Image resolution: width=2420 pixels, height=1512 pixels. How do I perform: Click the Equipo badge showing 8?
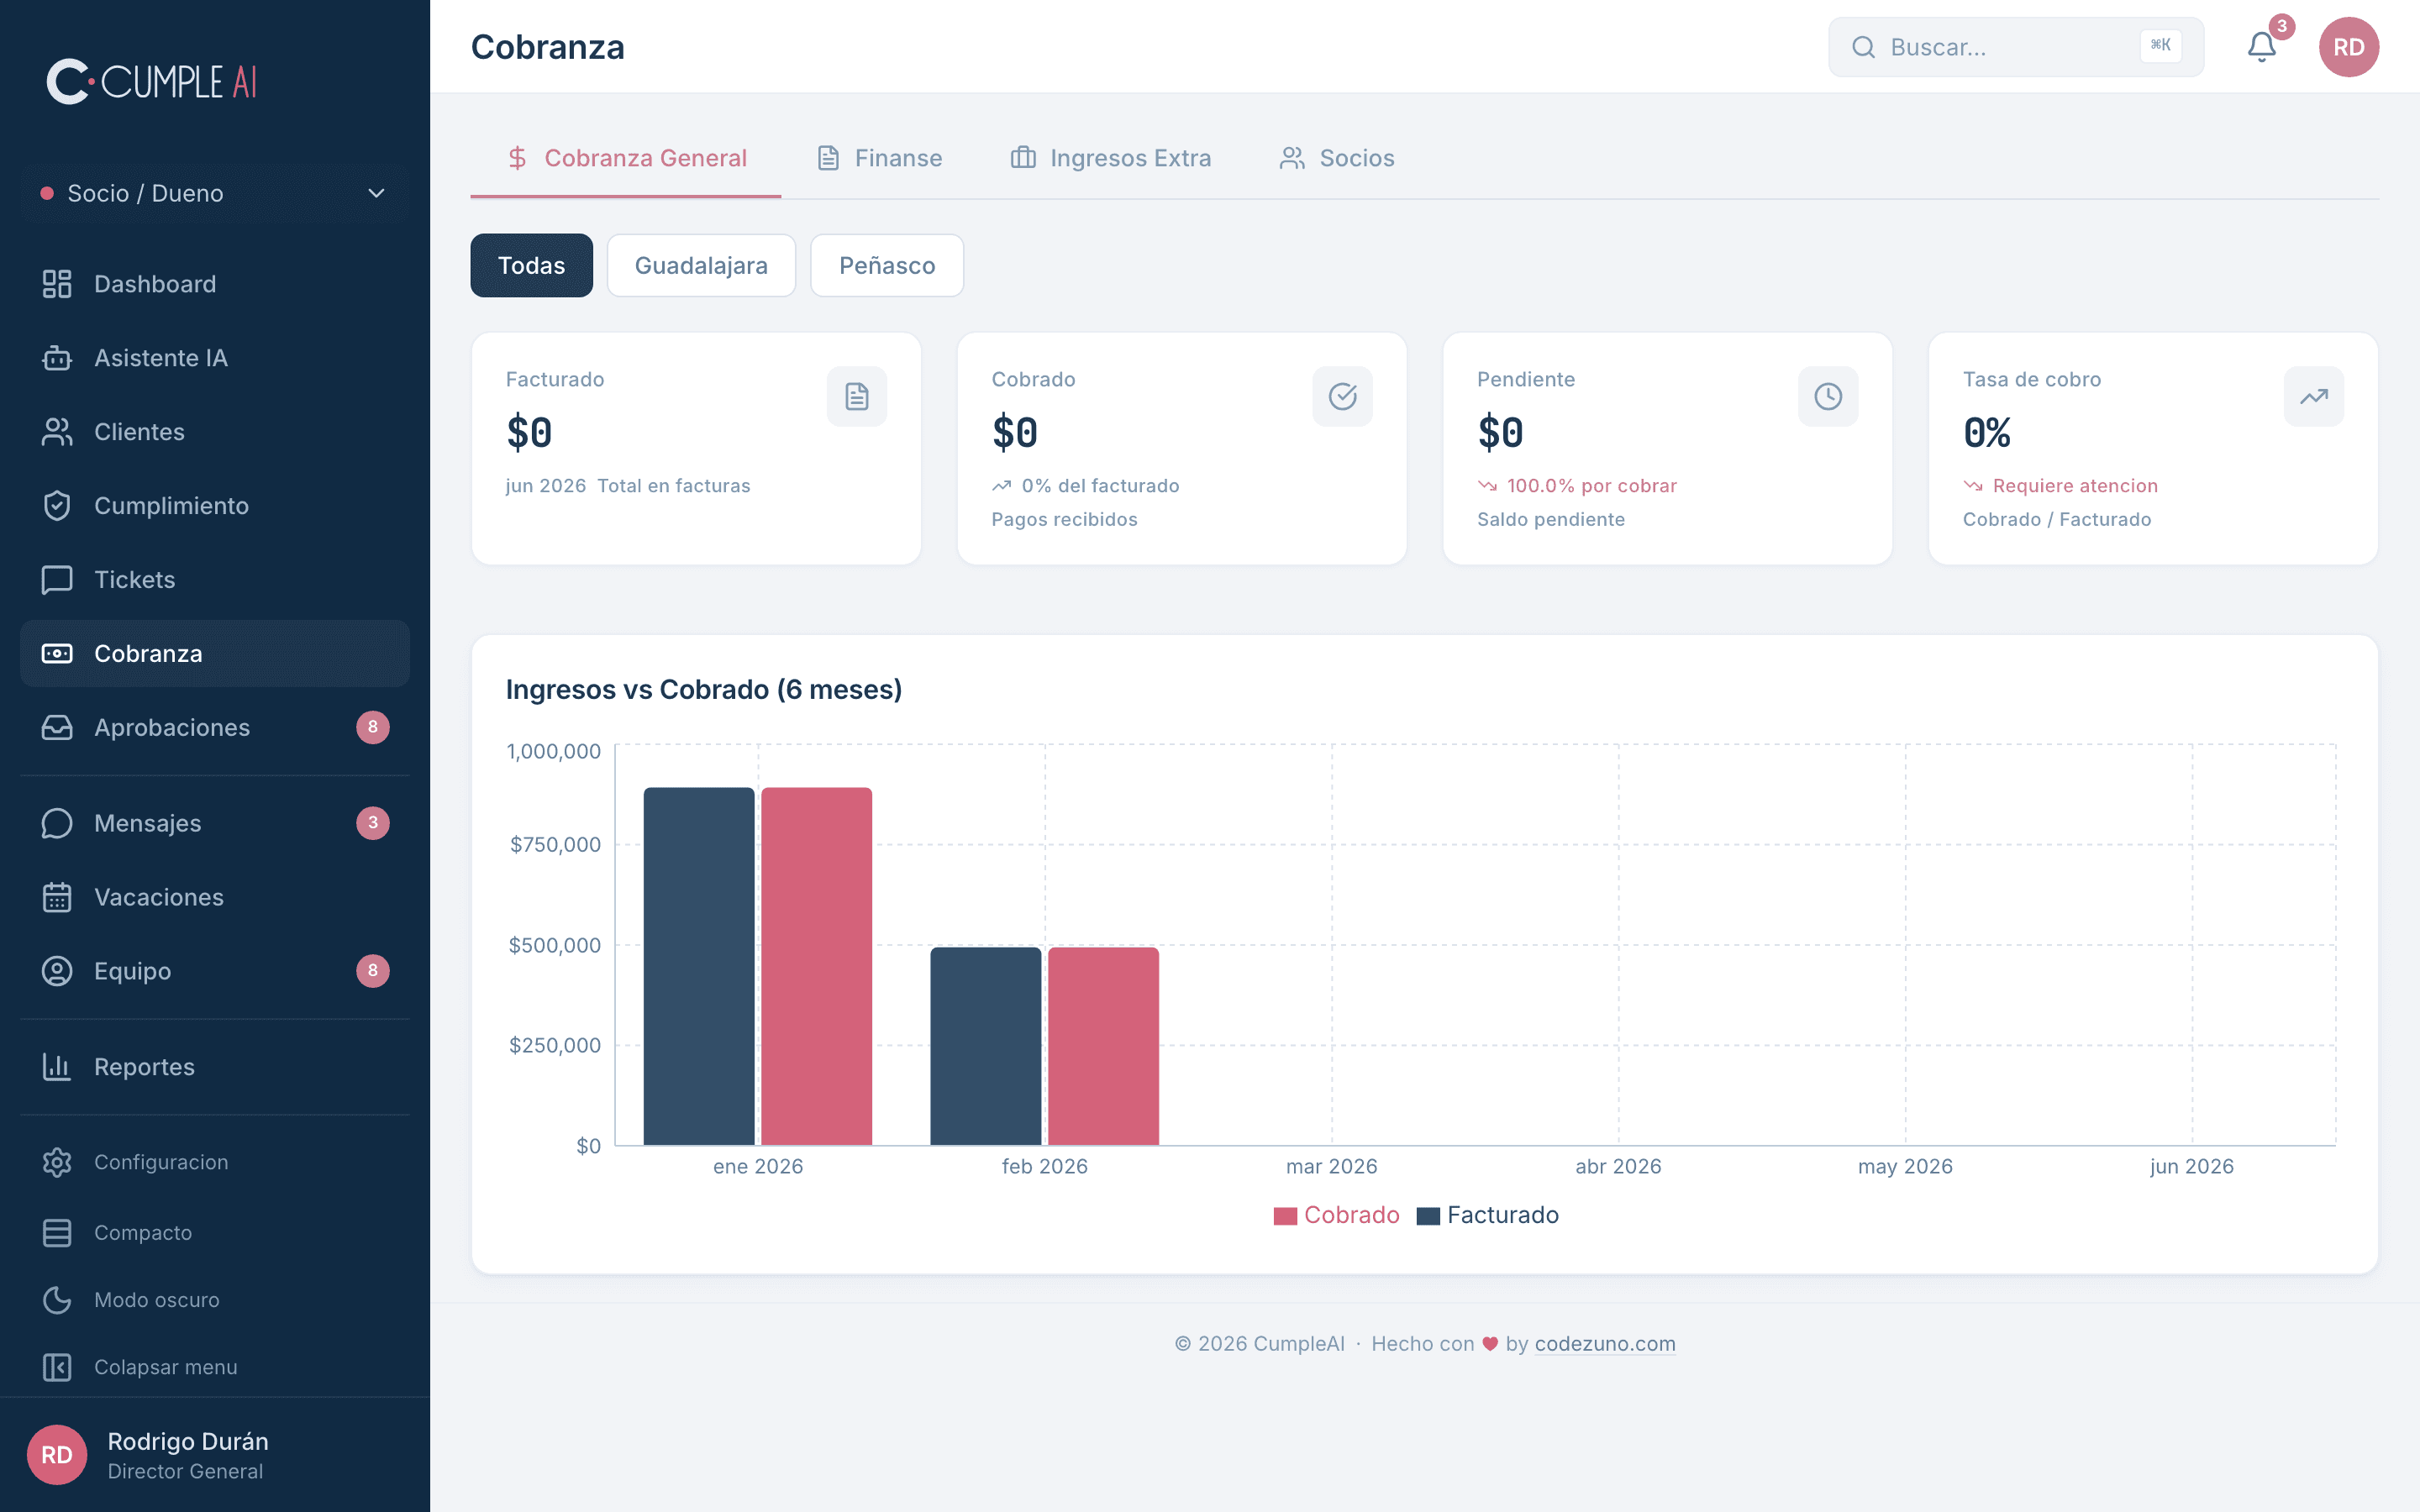click(x=373, y=971)
